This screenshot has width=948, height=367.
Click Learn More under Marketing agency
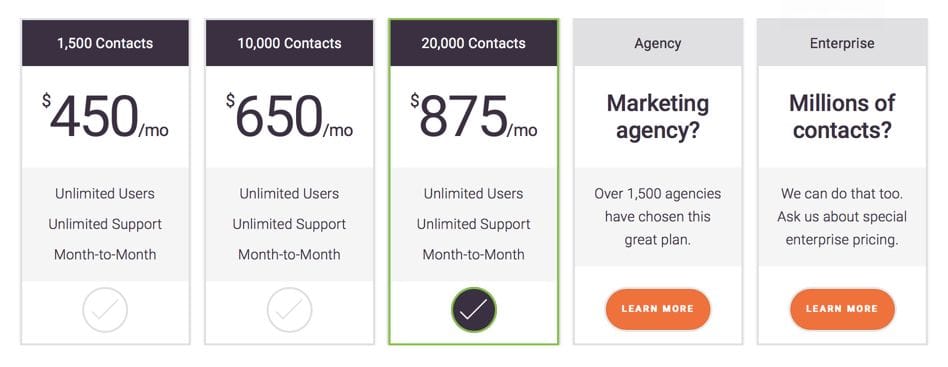click(x=658, y=309)
